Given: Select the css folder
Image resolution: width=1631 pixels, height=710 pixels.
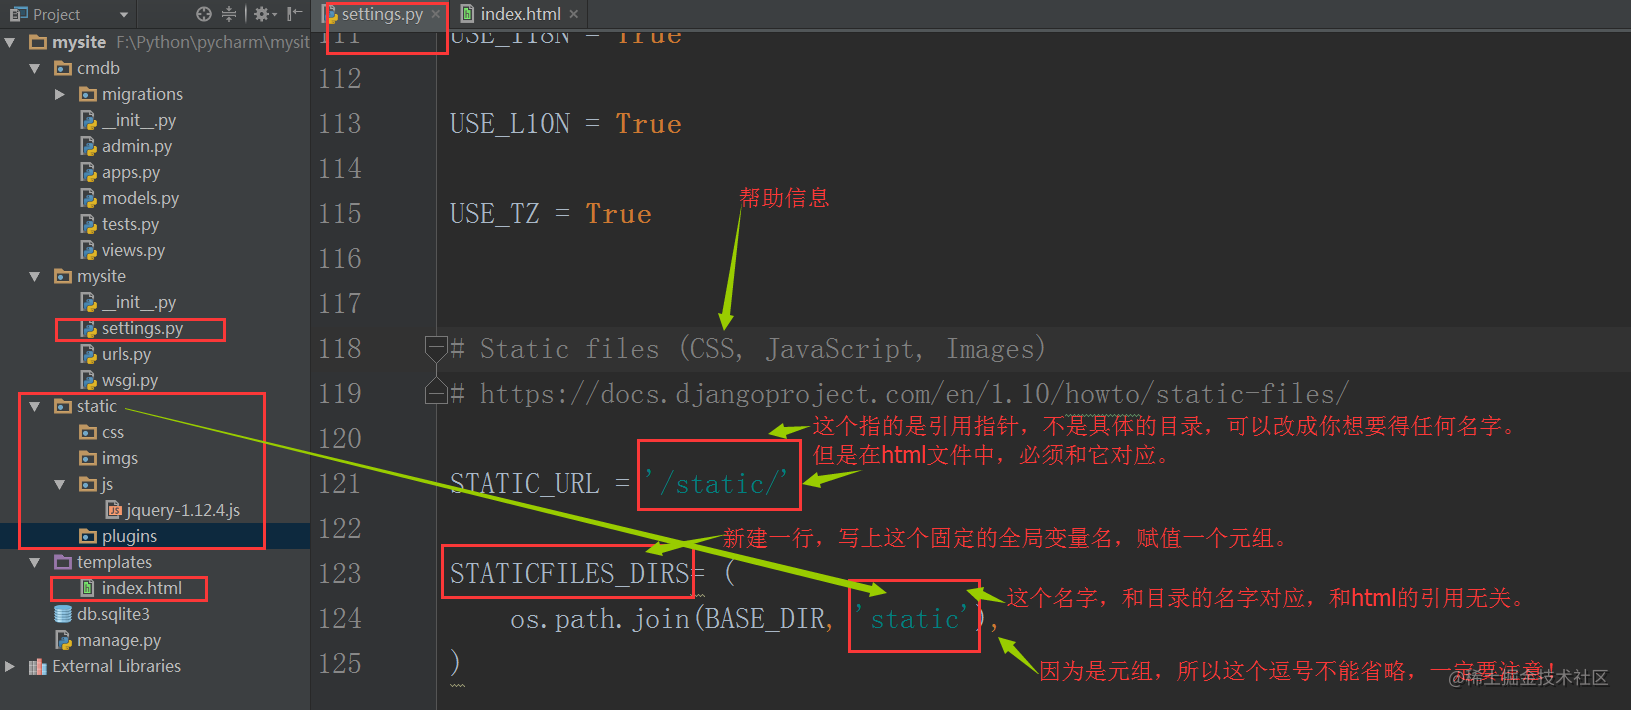Looking at the screenshot, I should (x=113, y=432).
